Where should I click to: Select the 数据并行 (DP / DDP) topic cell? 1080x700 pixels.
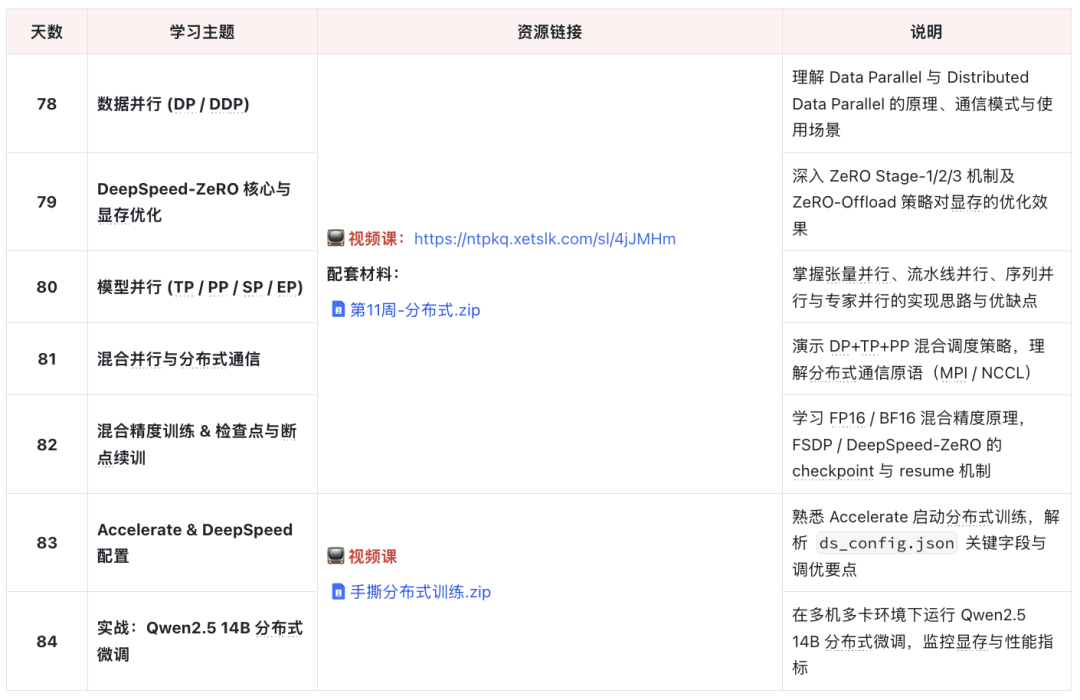[x=173, y=104]
